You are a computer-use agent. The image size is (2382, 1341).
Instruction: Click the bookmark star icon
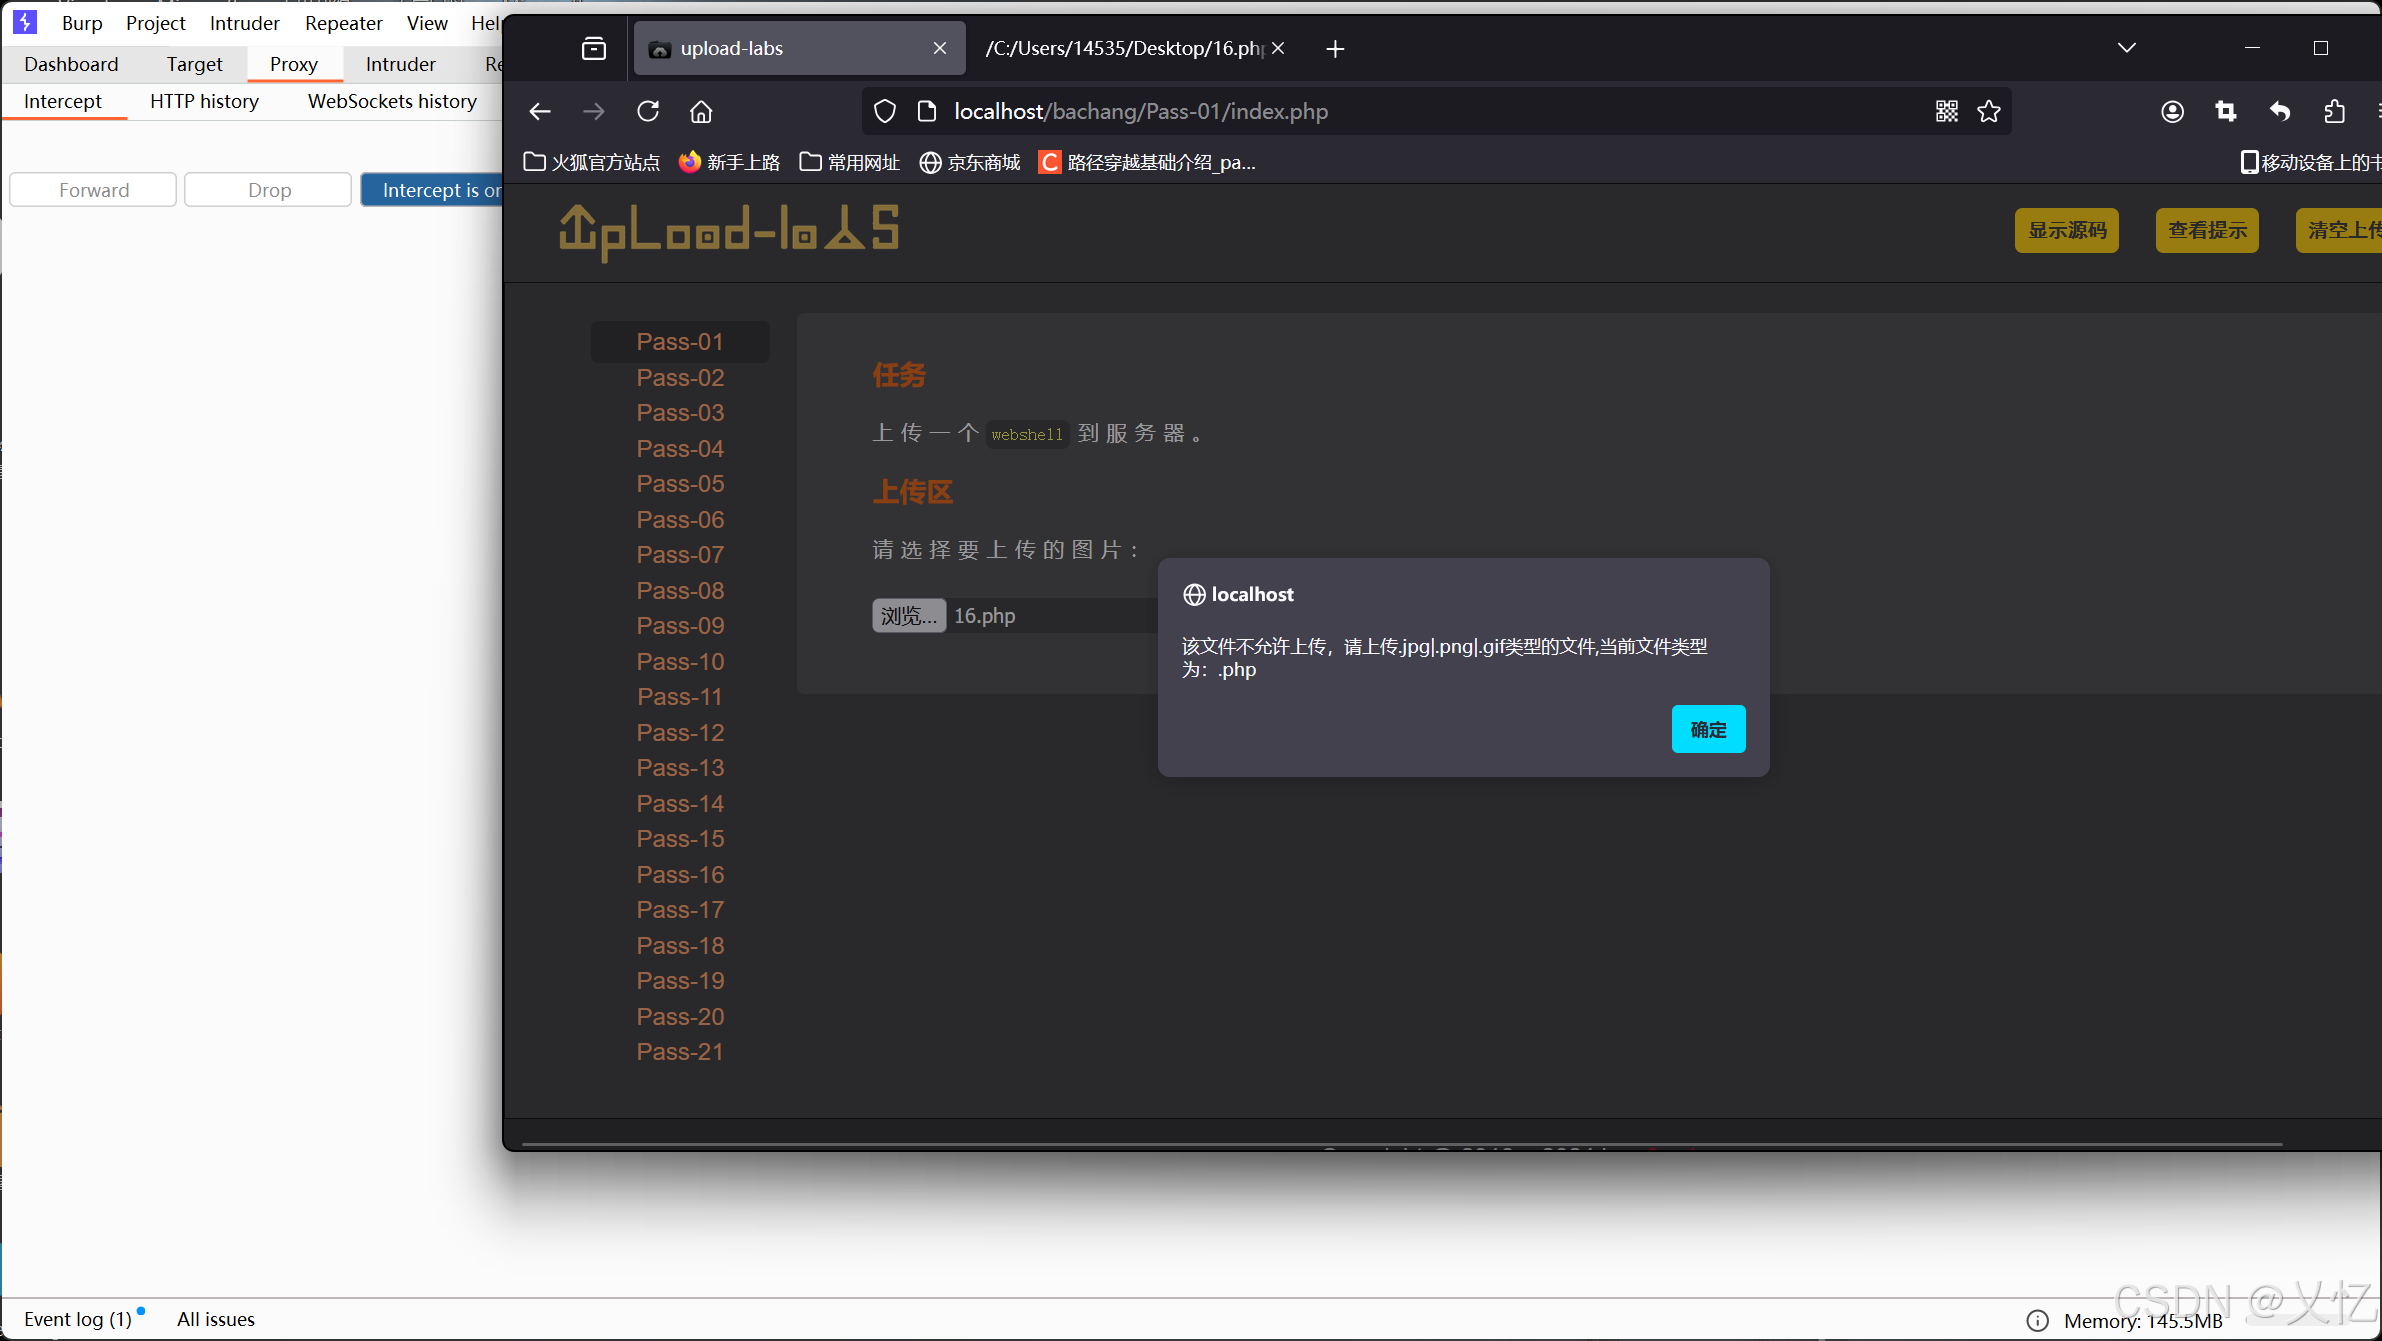click(1989, 111)
